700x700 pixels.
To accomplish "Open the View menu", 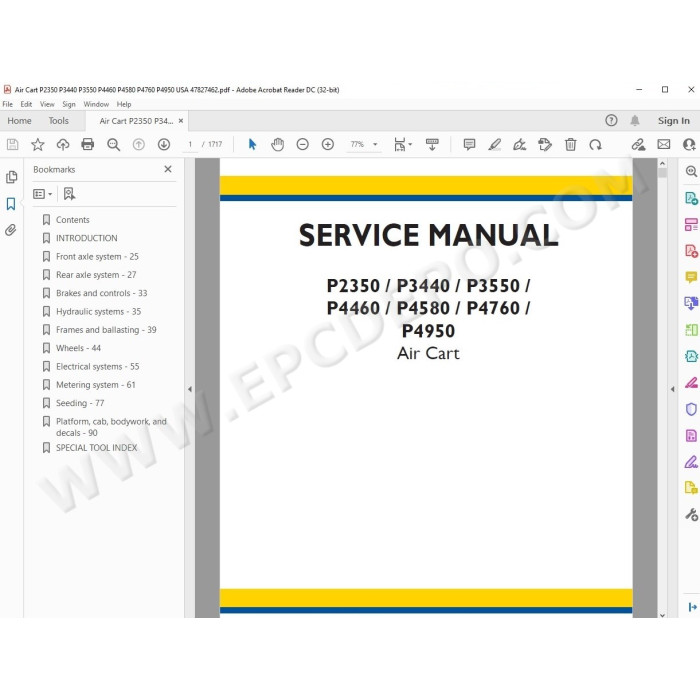I will click(47, 104).
